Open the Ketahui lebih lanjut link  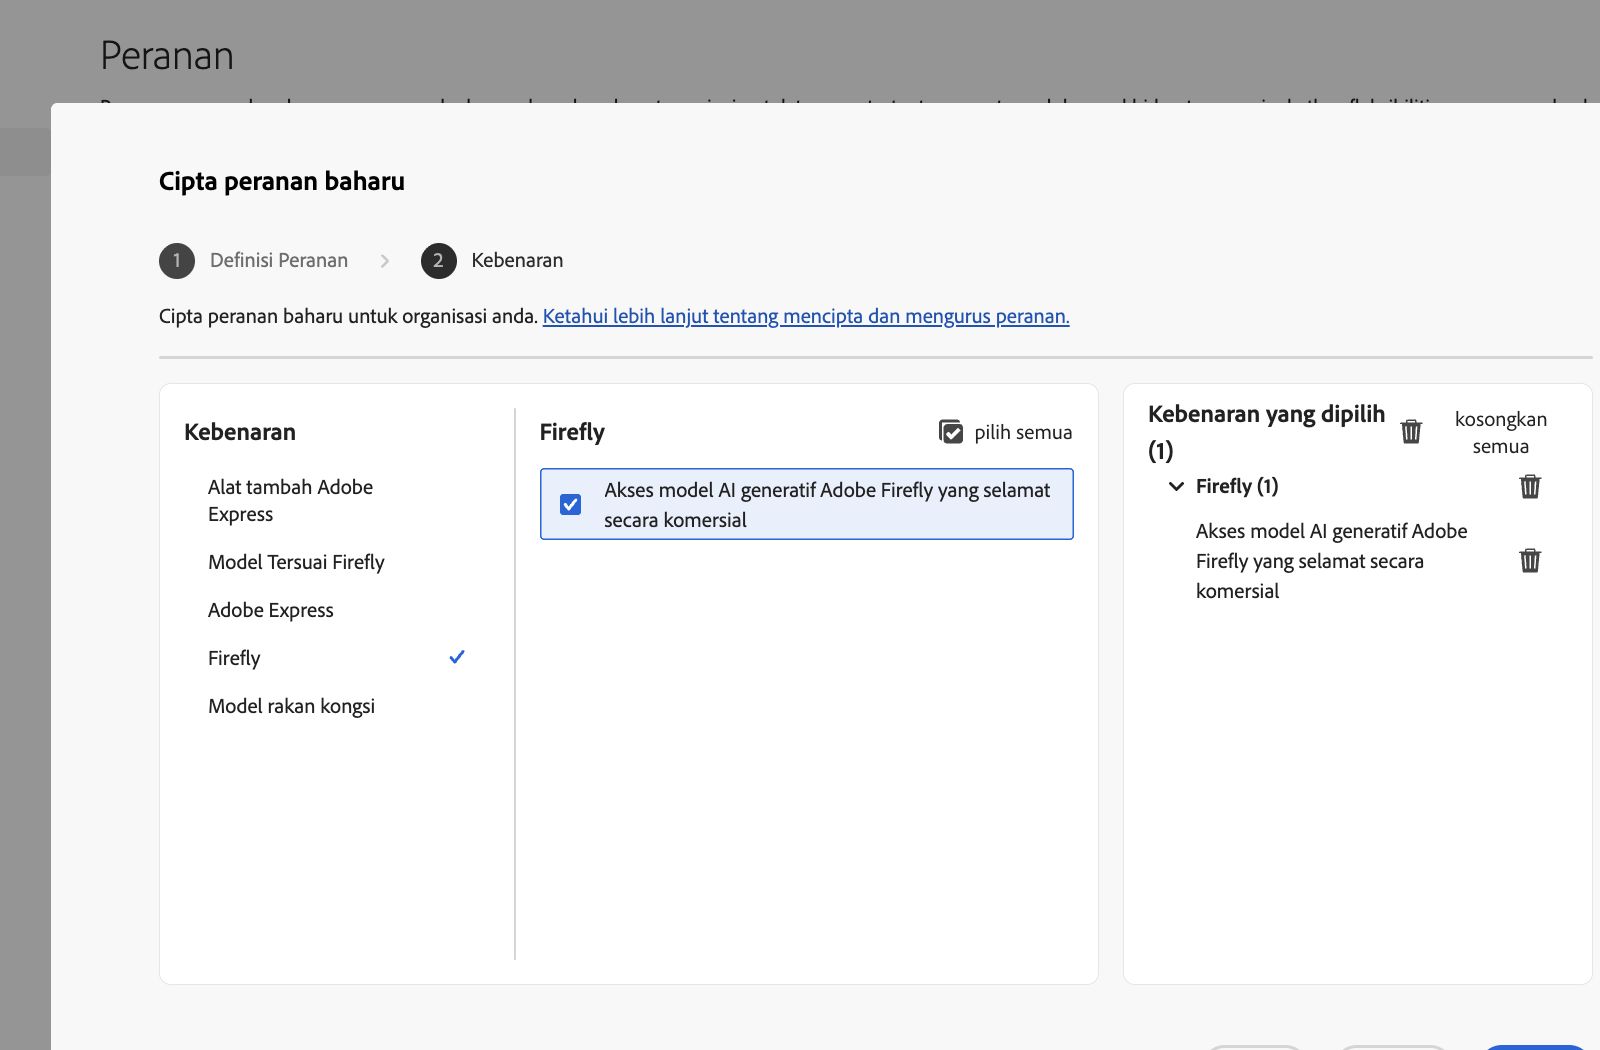pos(805,317)
